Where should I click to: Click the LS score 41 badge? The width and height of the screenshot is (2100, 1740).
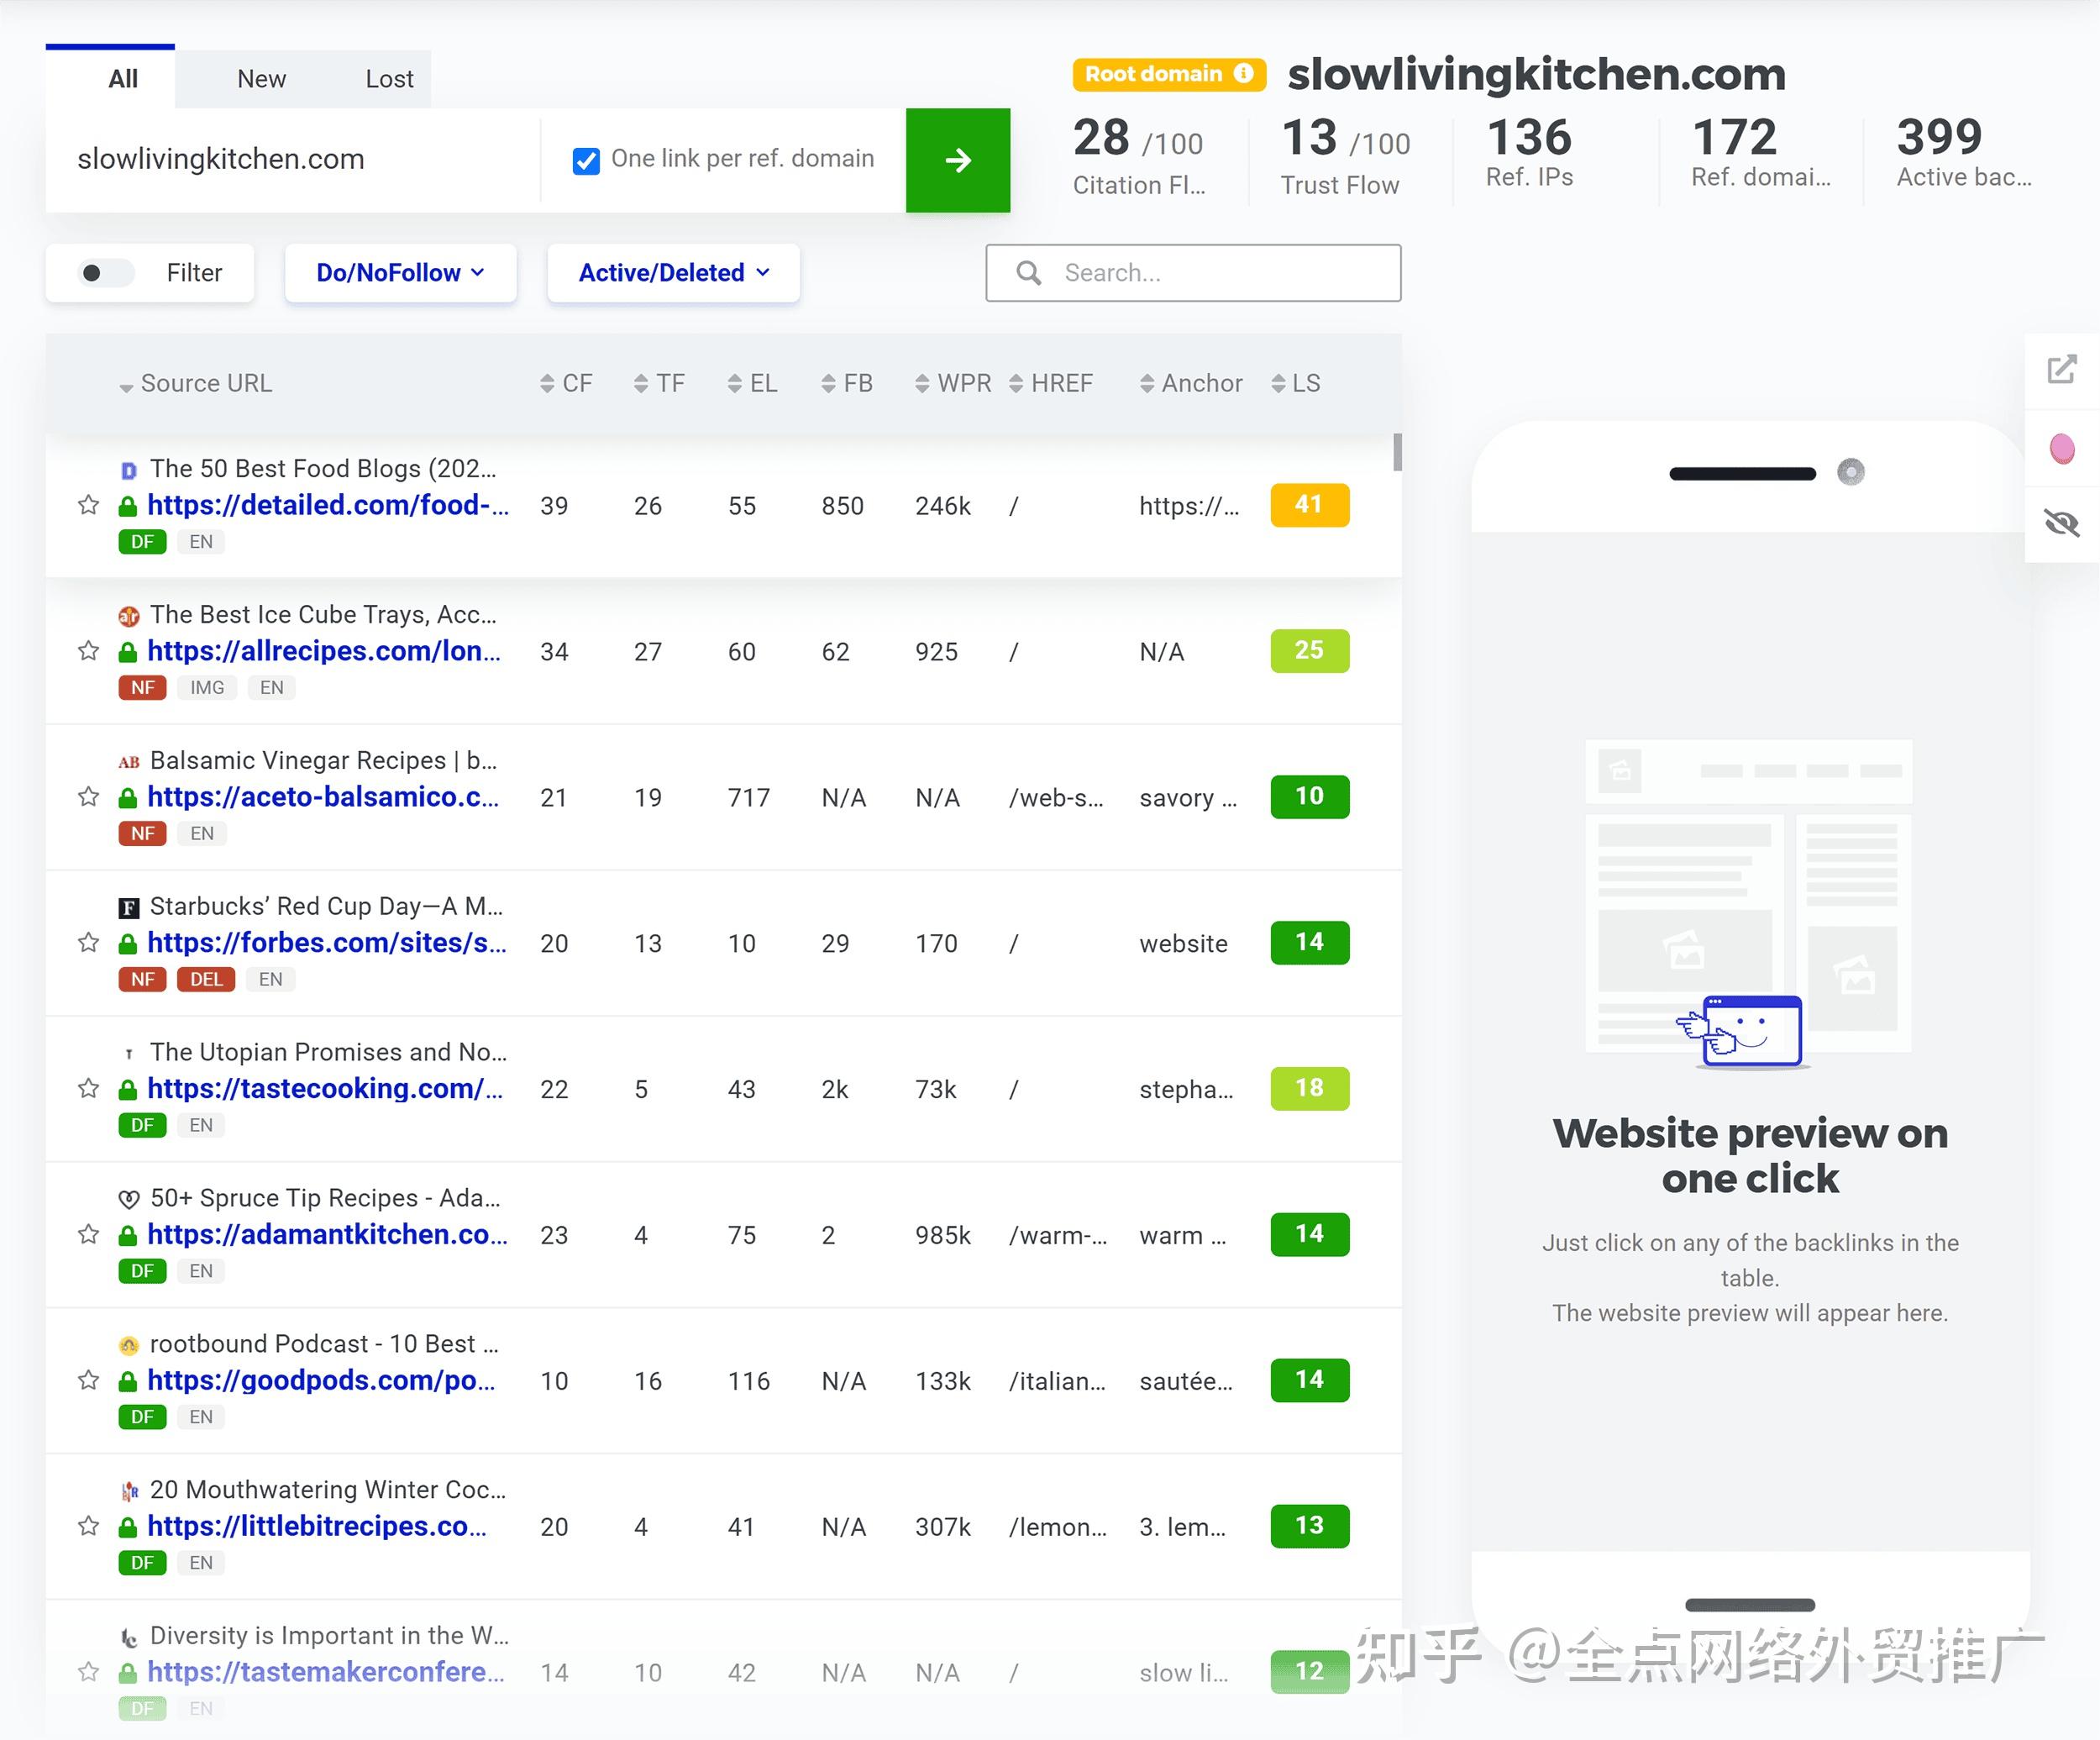tap(1309, 505)
